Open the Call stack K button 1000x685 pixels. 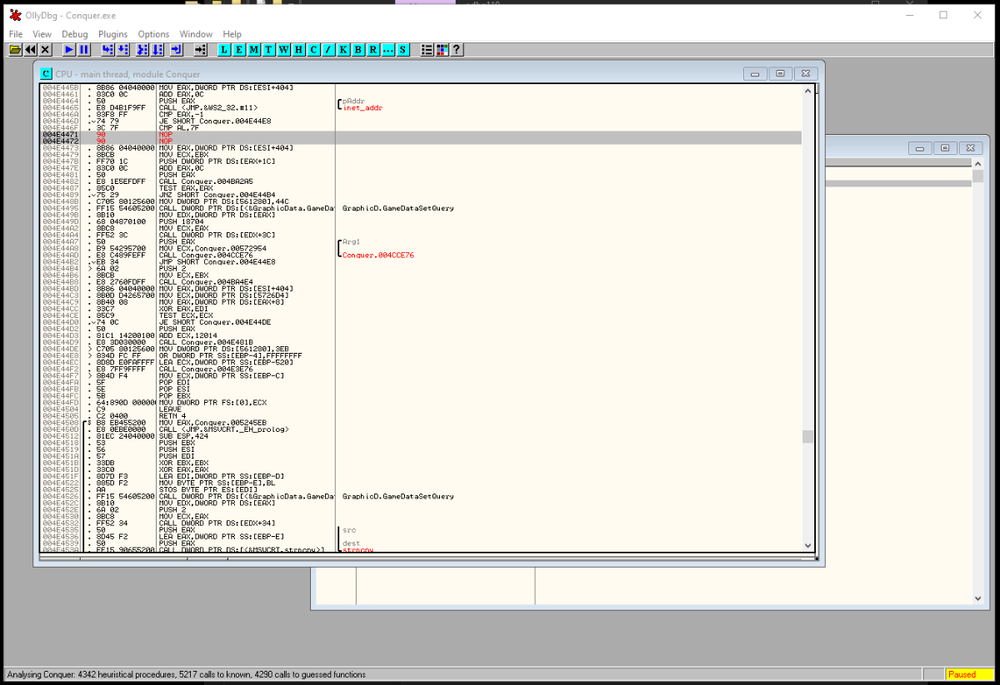(343, 49)
